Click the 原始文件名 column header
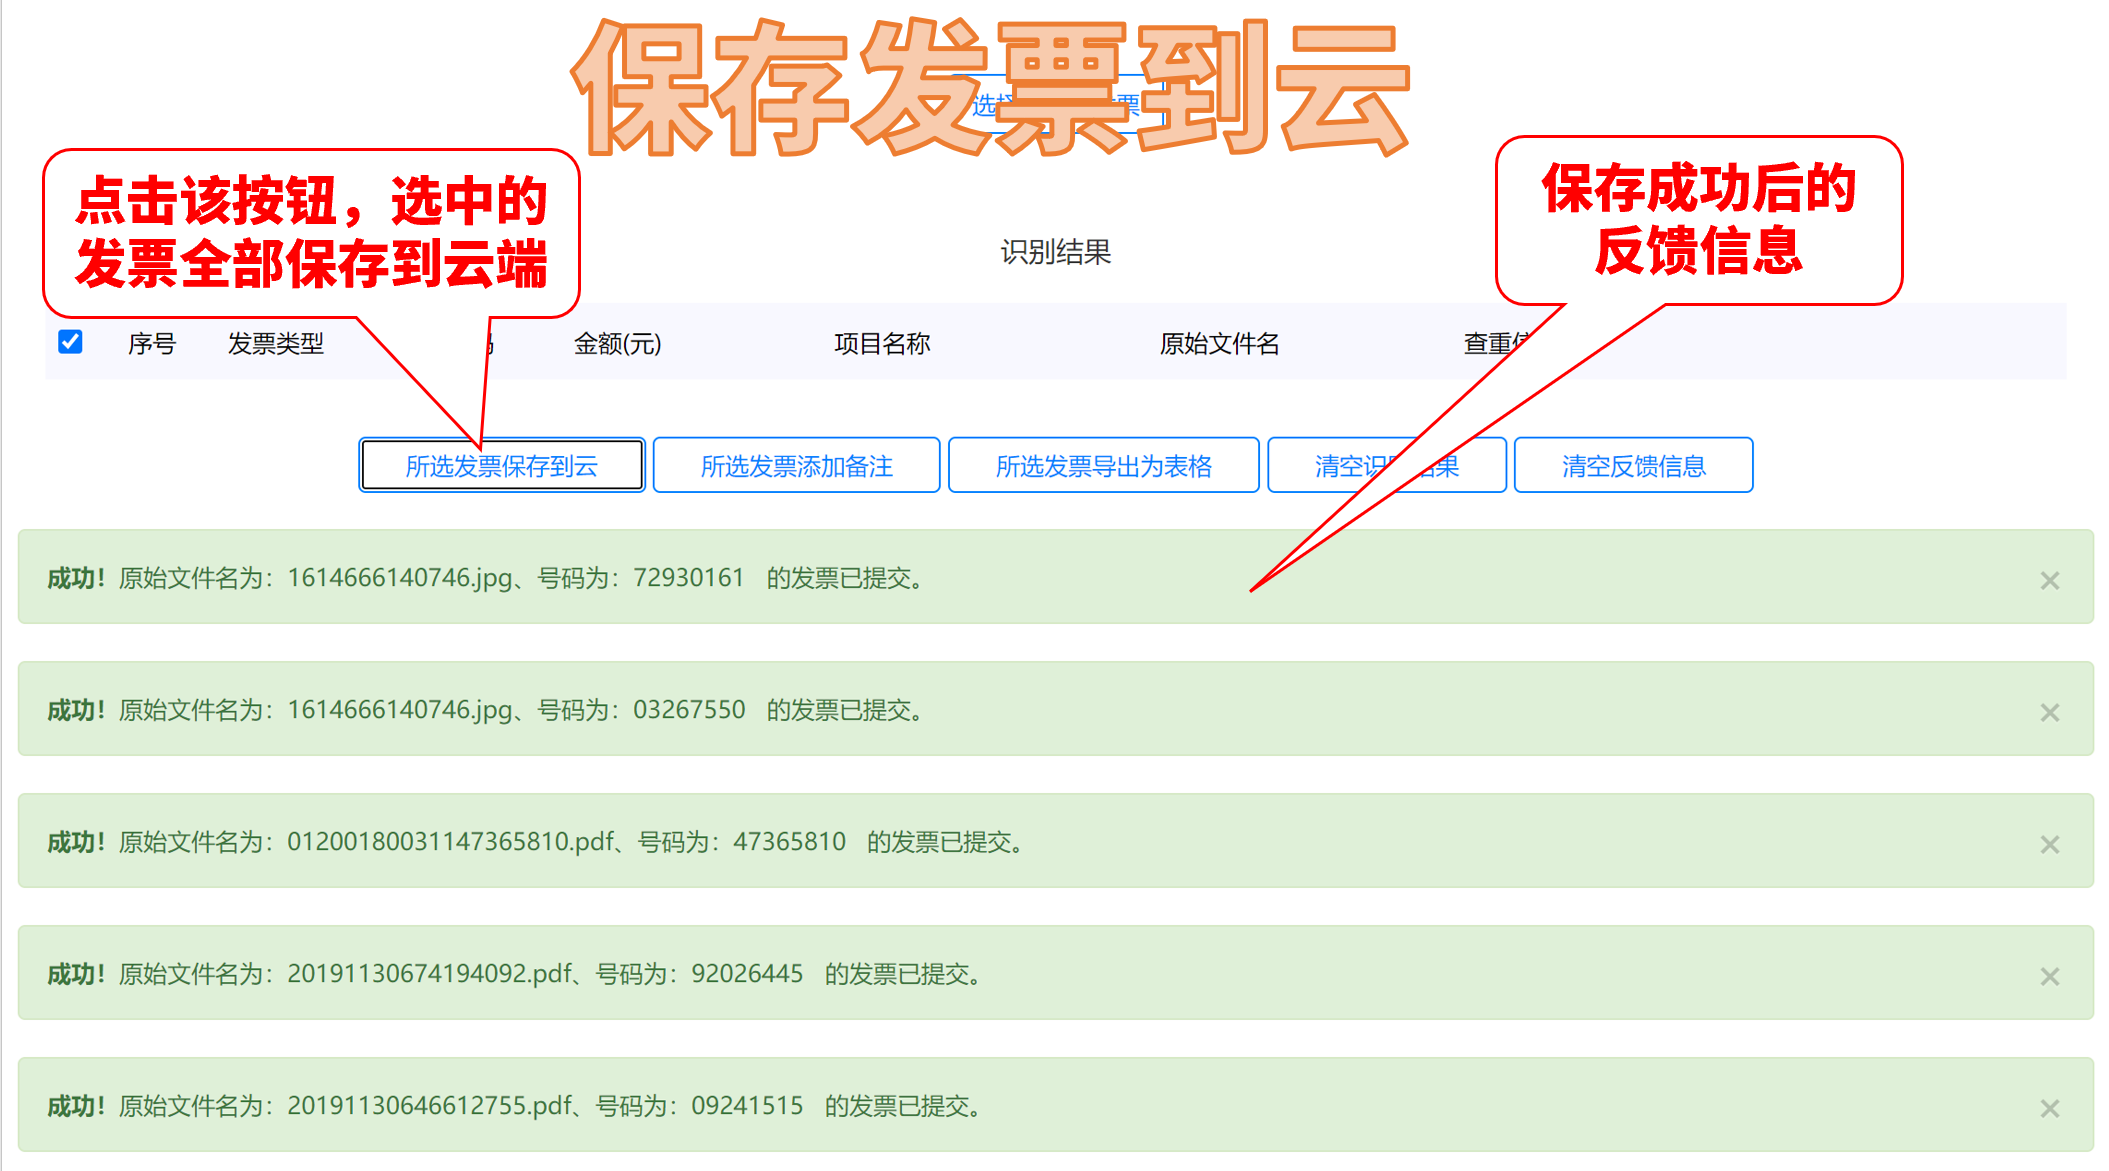Viewport: 2109px width, 1171px height. pos(1219,344)
